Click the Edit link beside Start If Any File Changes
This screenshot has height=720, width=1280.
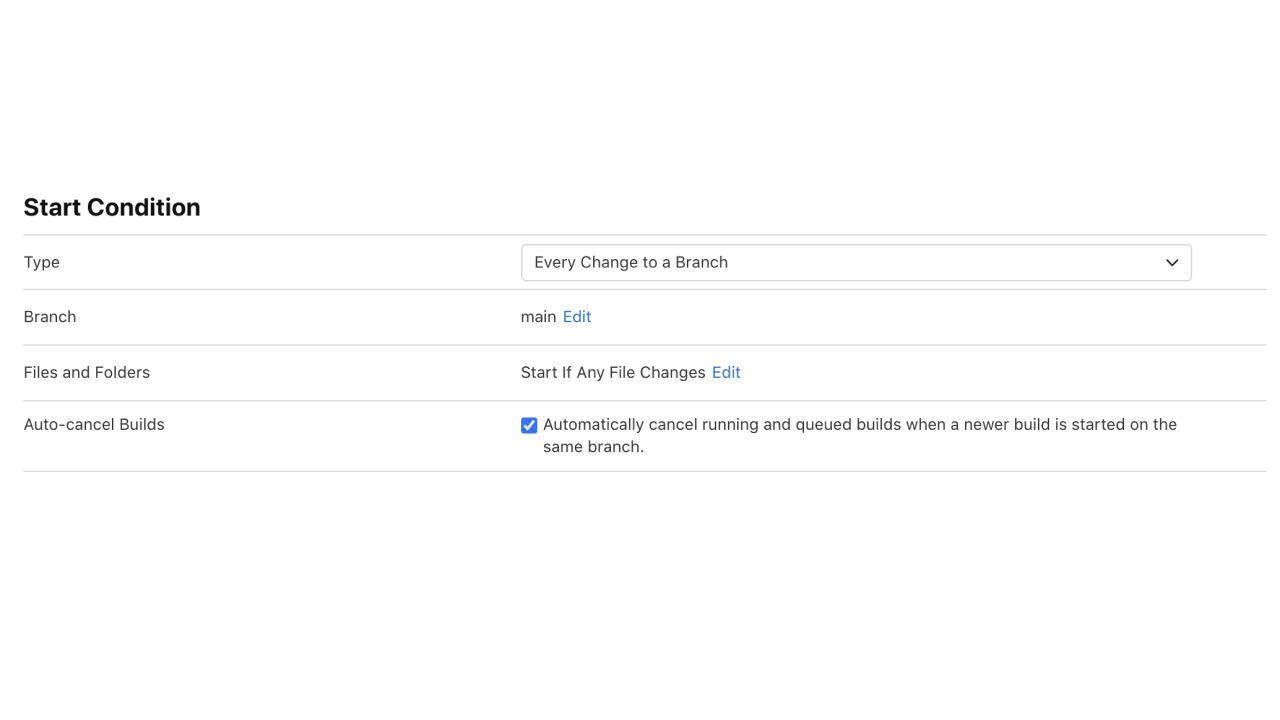(726, 372)
